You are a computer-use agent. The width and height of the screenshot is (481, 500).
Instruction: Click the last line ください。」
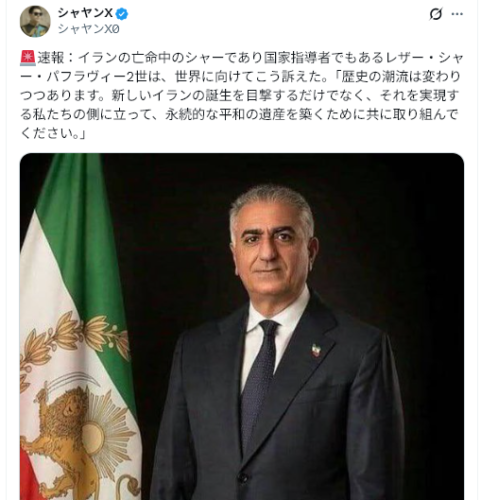(53, 133)
